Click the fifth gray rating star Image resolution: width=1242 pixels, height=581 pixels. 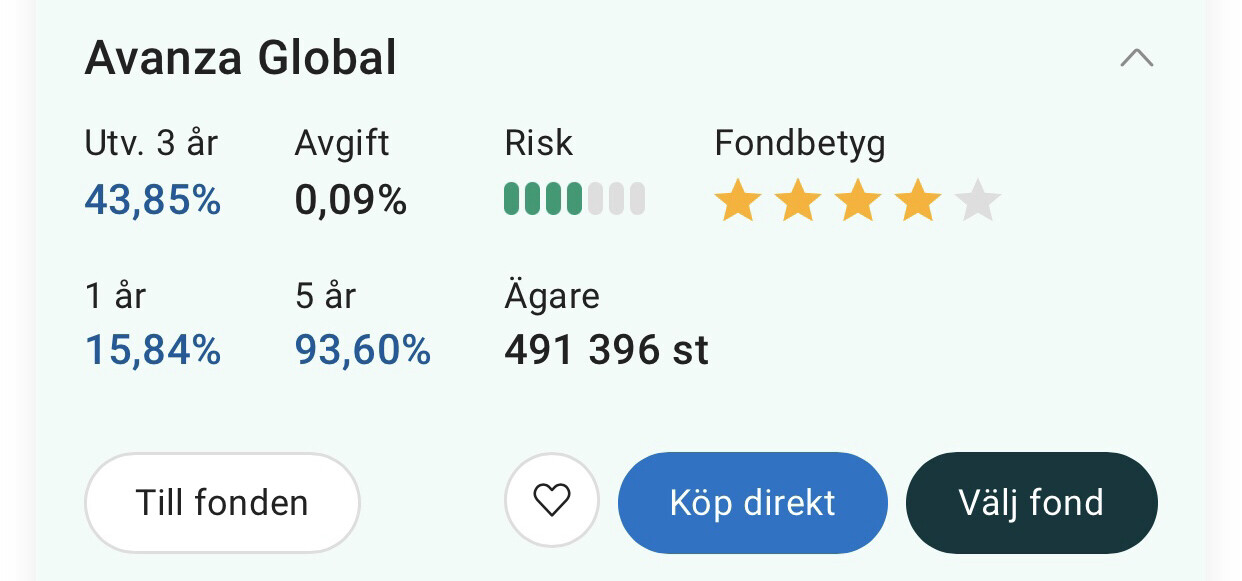pyautogui.click(x=978, y=201)
